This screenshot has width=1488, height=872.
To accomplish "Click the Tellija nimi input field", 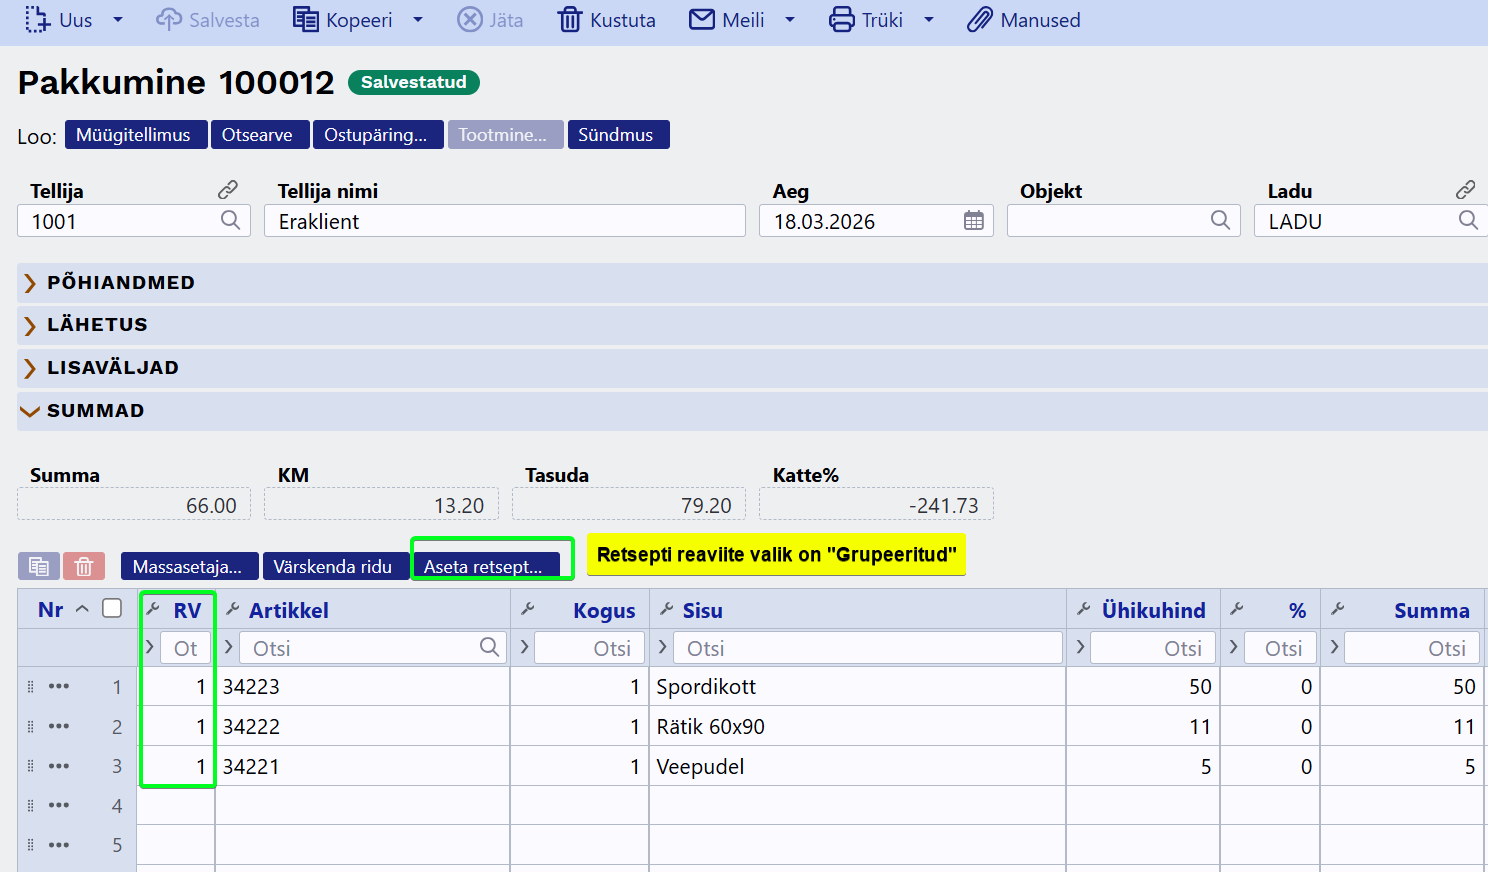I will point(505,221).
